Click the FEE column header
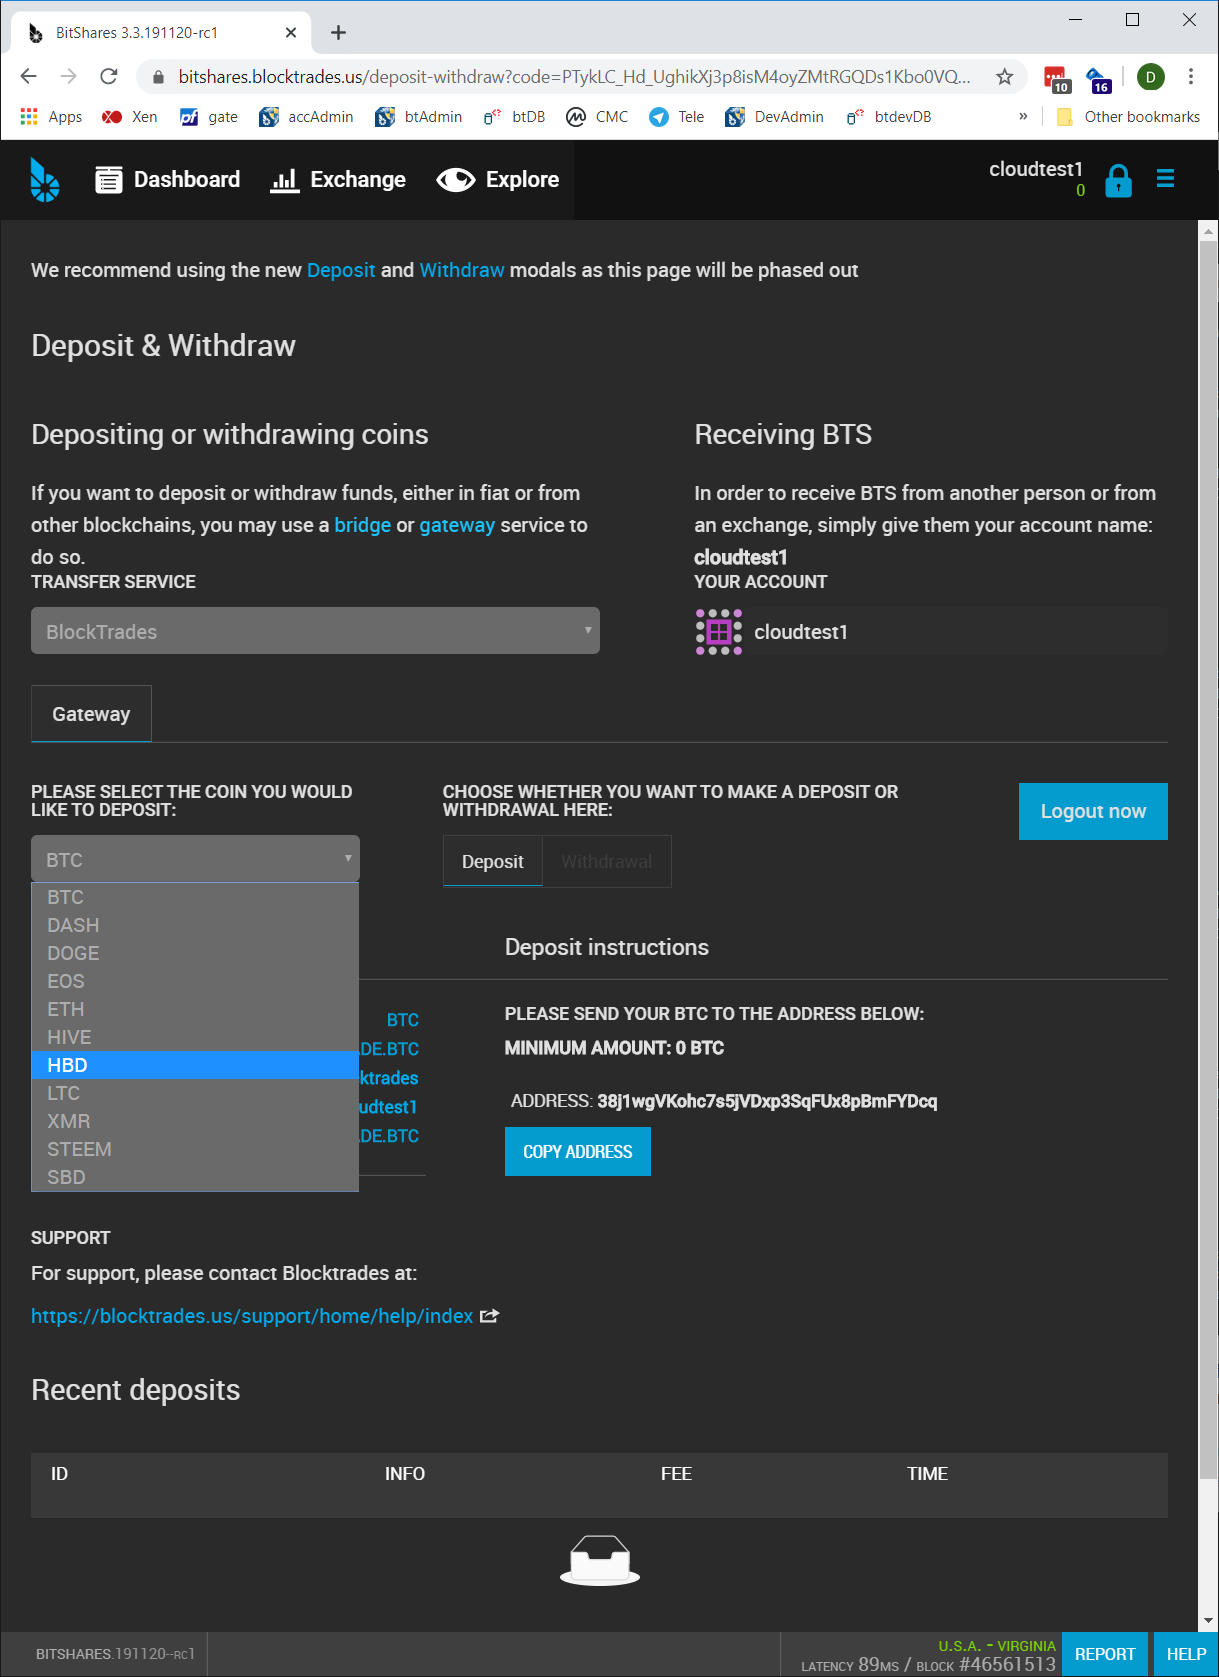The image size is (1219, 1677). pyautogui.click(x=676, y=1473)
